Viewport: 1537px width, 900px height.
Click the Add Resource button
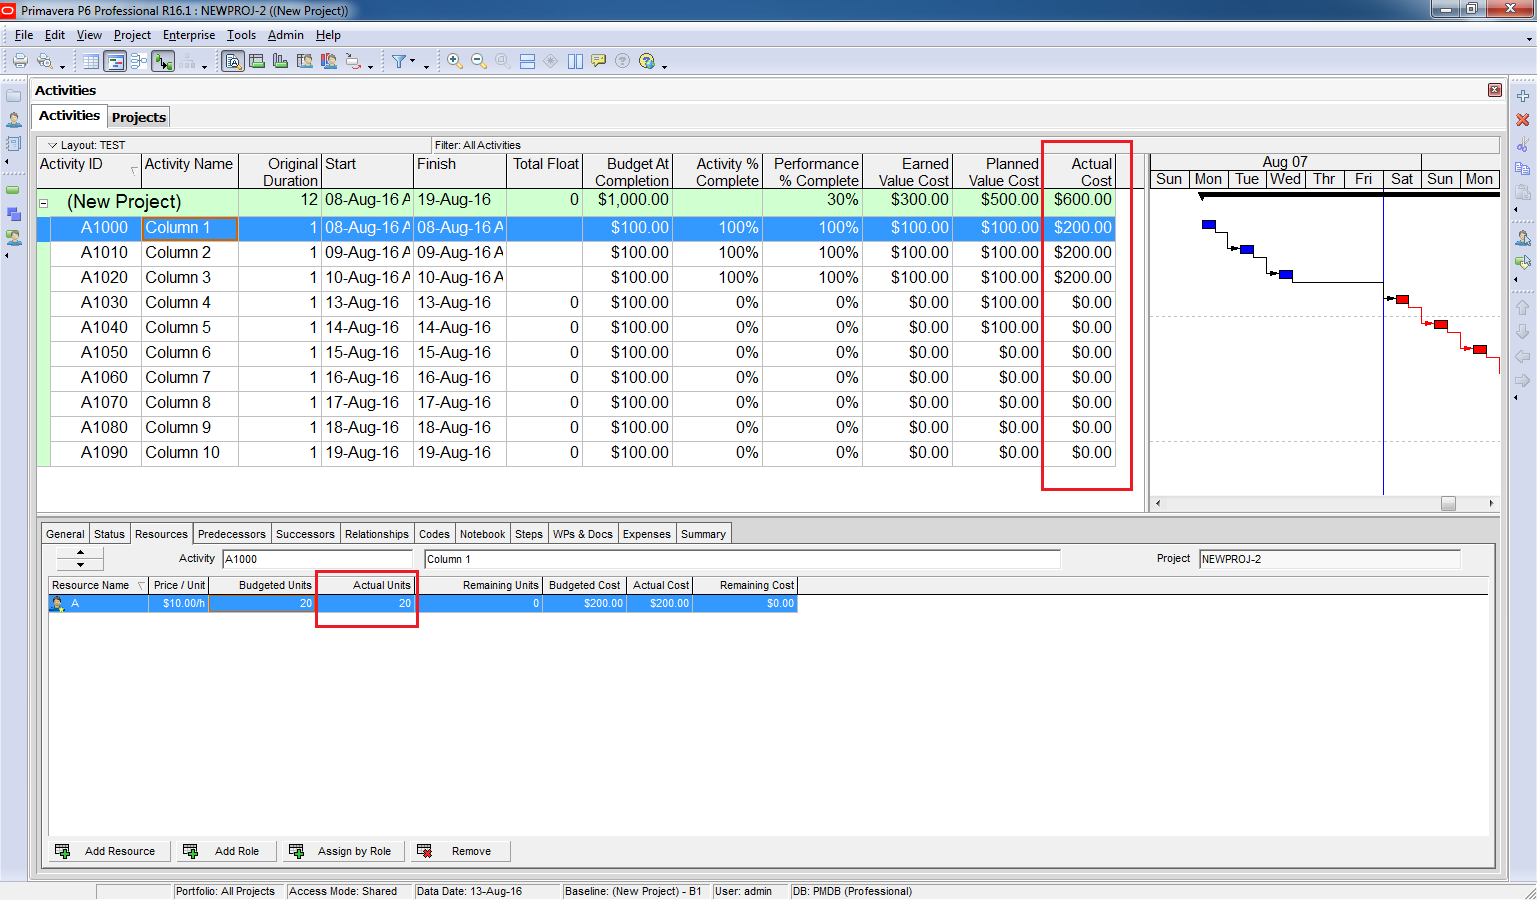coord(108,851)
